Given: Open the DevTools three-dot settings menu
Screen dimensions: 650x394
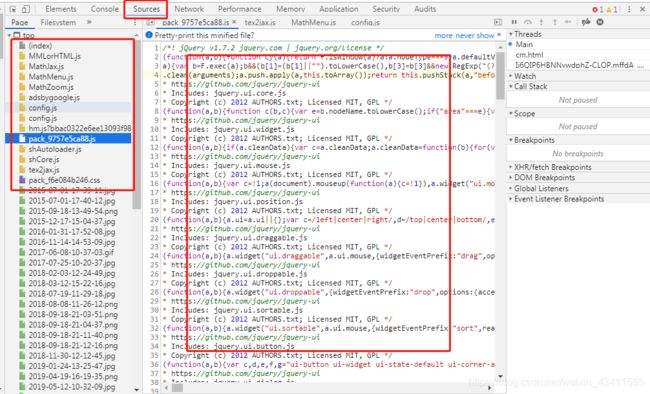Looking at the screenshot, I should [x=629, y=9].
